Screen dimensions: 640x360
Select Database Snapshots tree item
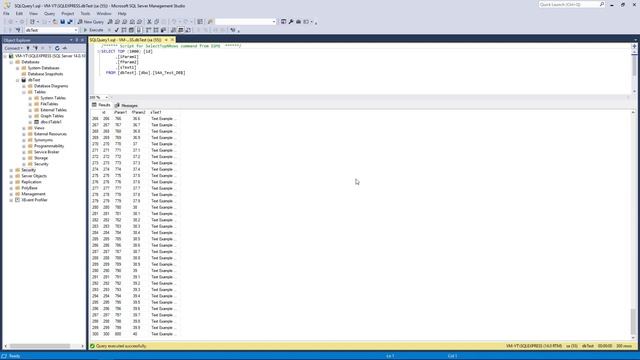[45, 74]
